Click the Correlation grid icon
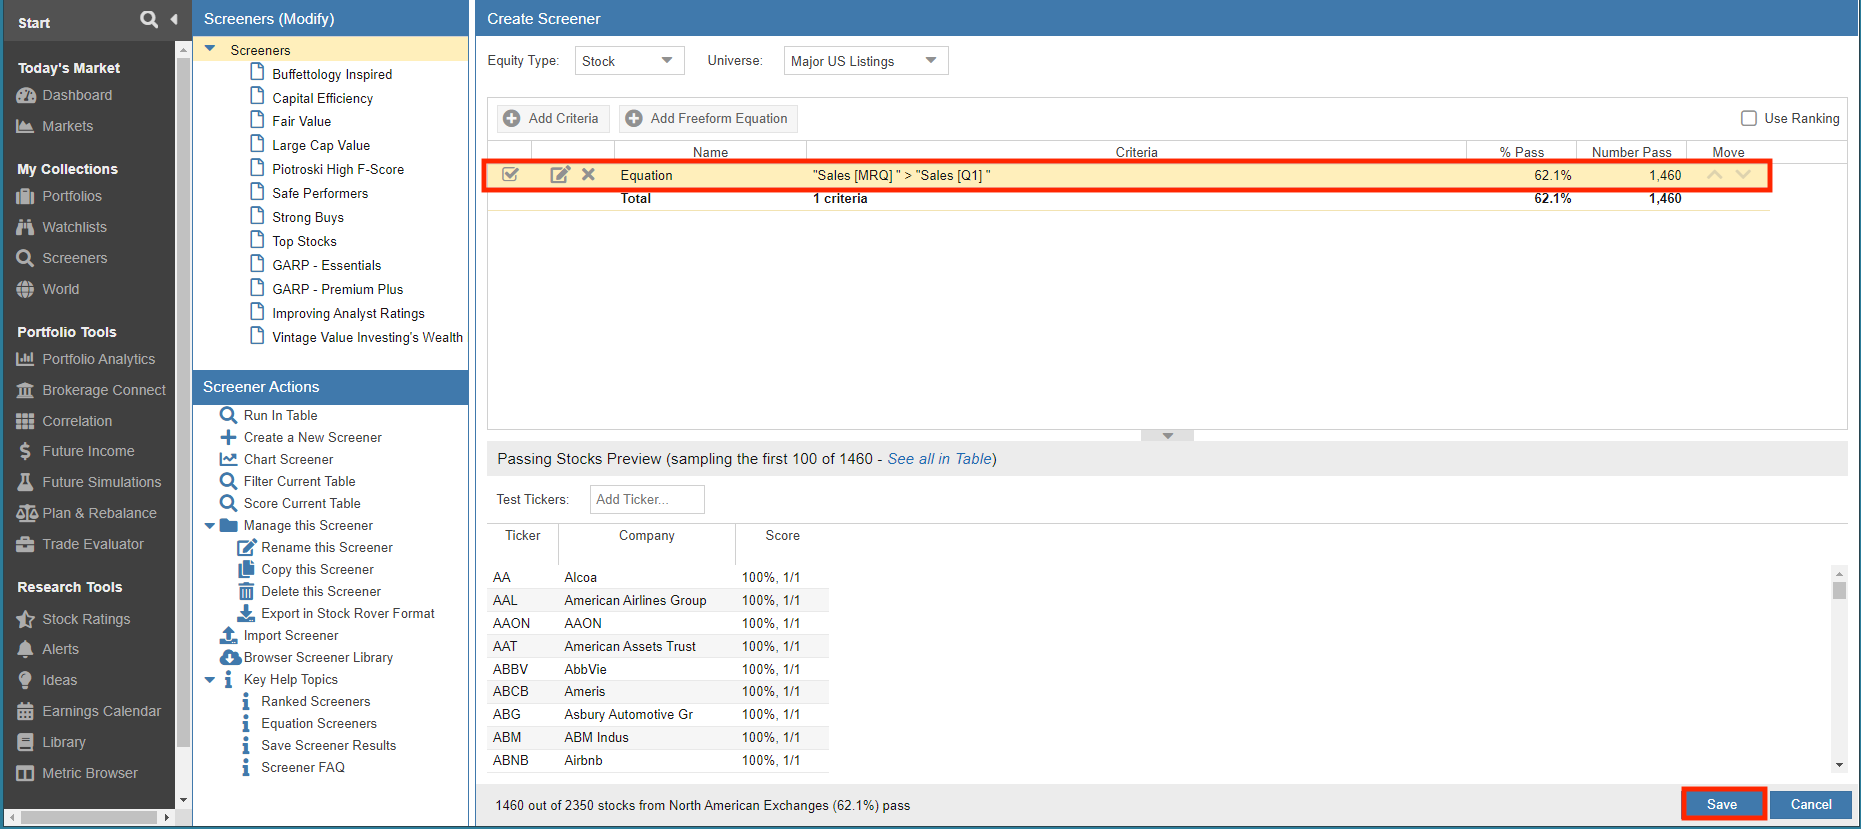The height and width of the screenshot is (829, 1861). pyautogui.click(x=25, y=421)
